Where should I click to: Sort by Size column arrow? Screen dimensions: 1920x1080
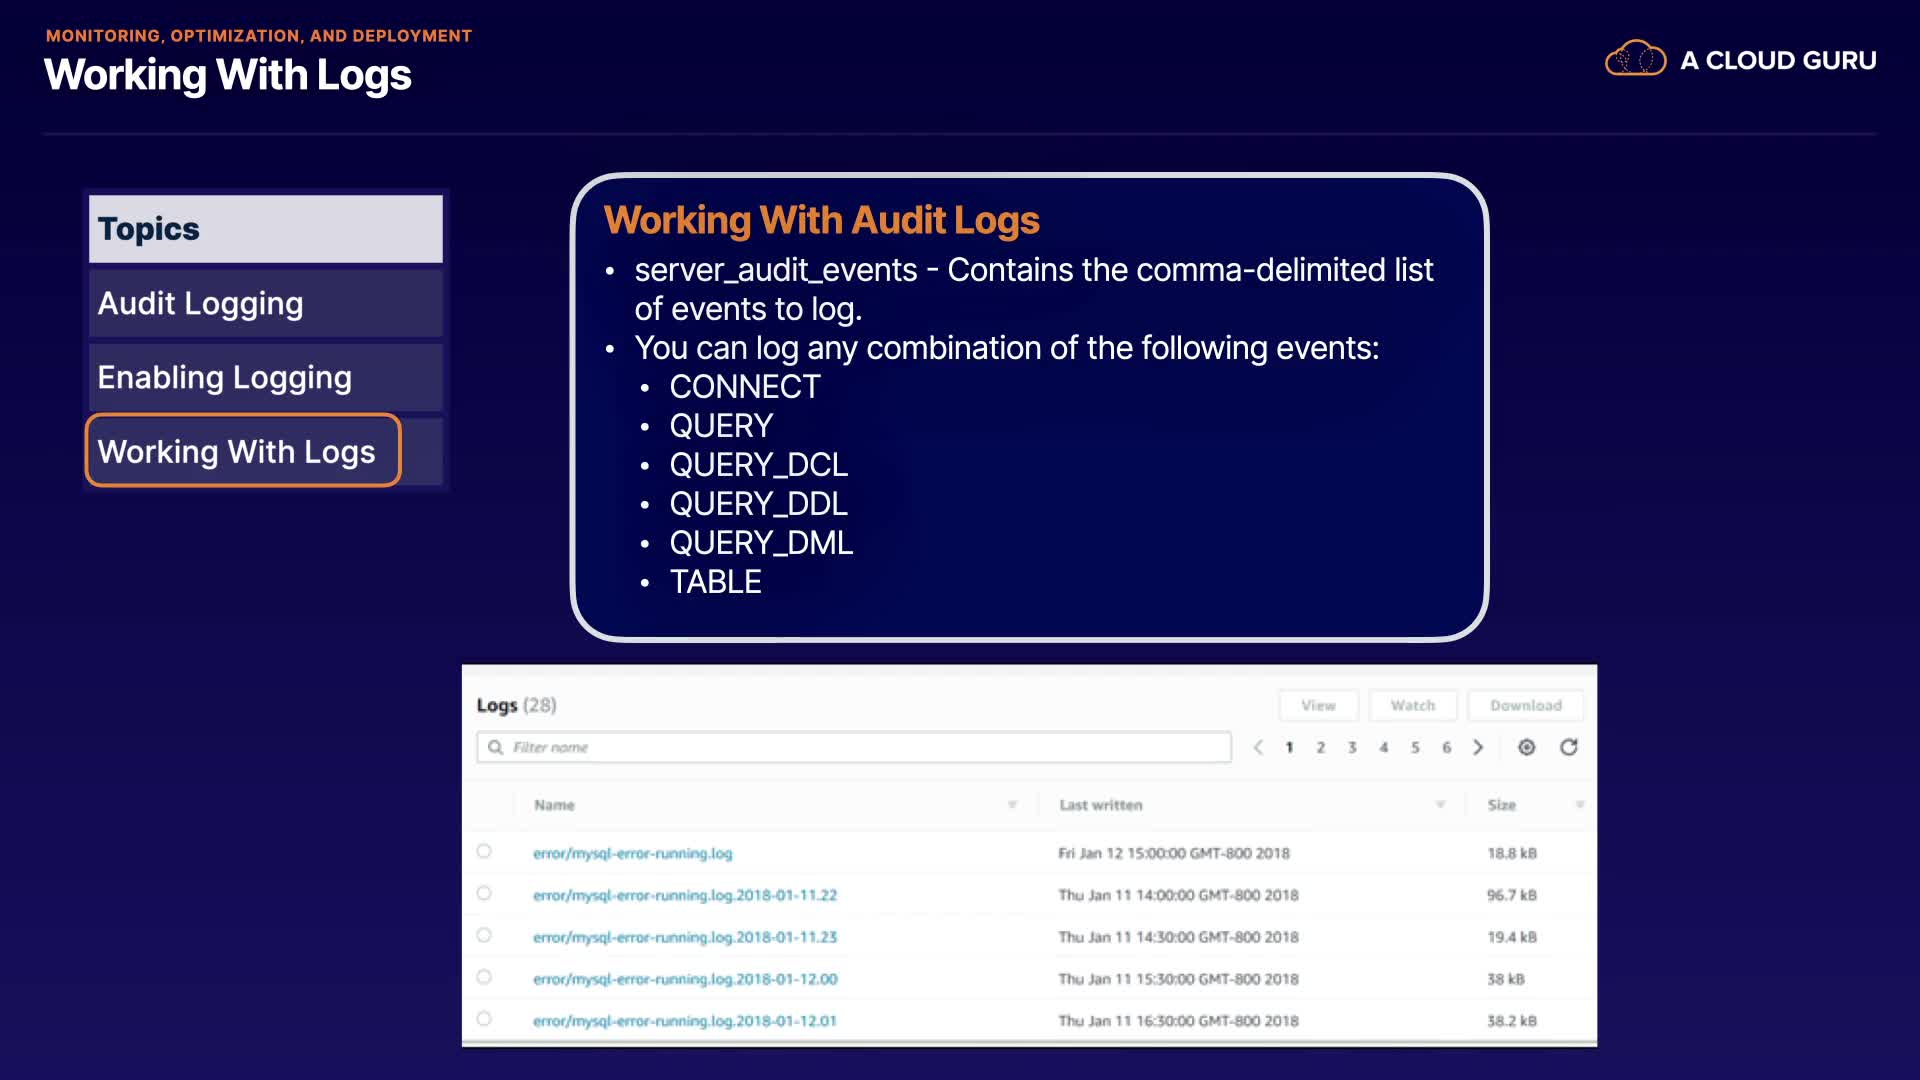click(1579, 805)
